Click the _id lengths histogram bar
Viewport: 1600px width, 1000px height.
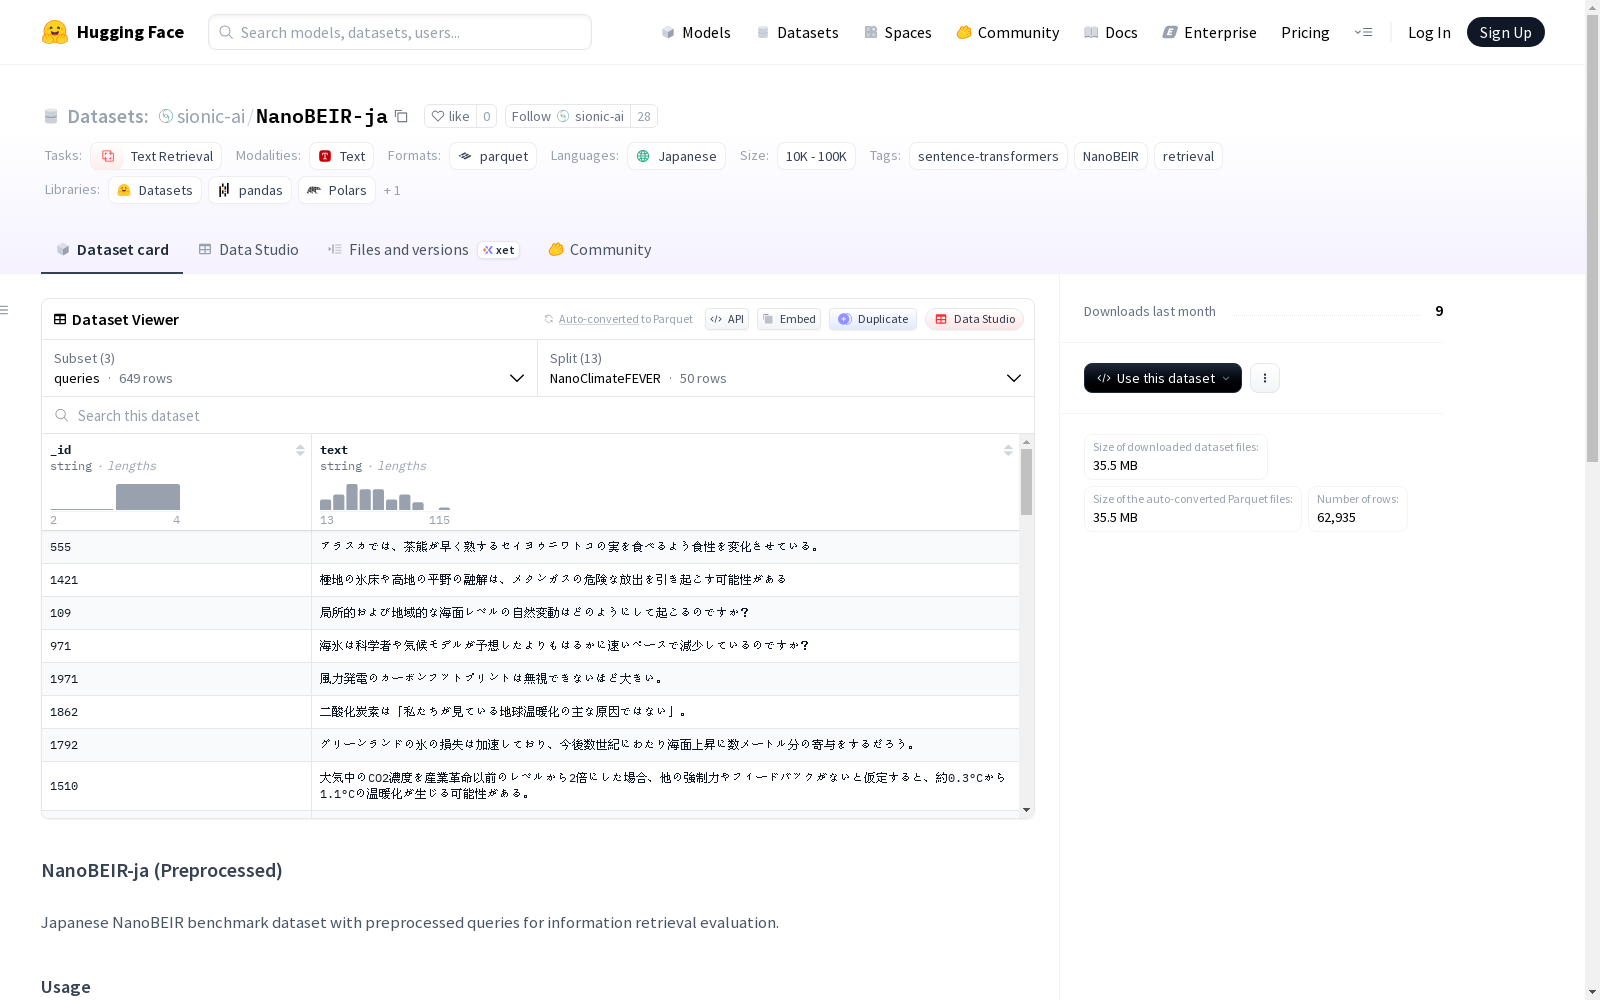click(x=148, y=497)
